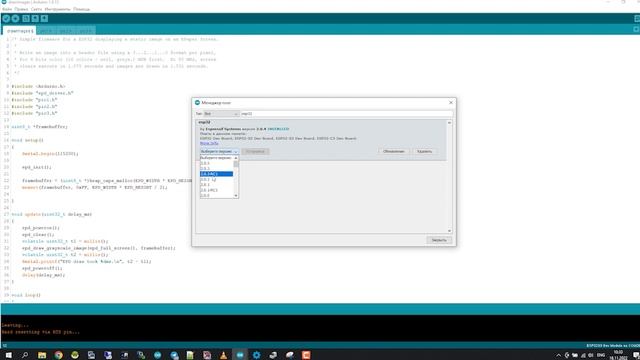Switch to the pic1.h tab
Screen dimensions: 640x360
click(46, 31)
